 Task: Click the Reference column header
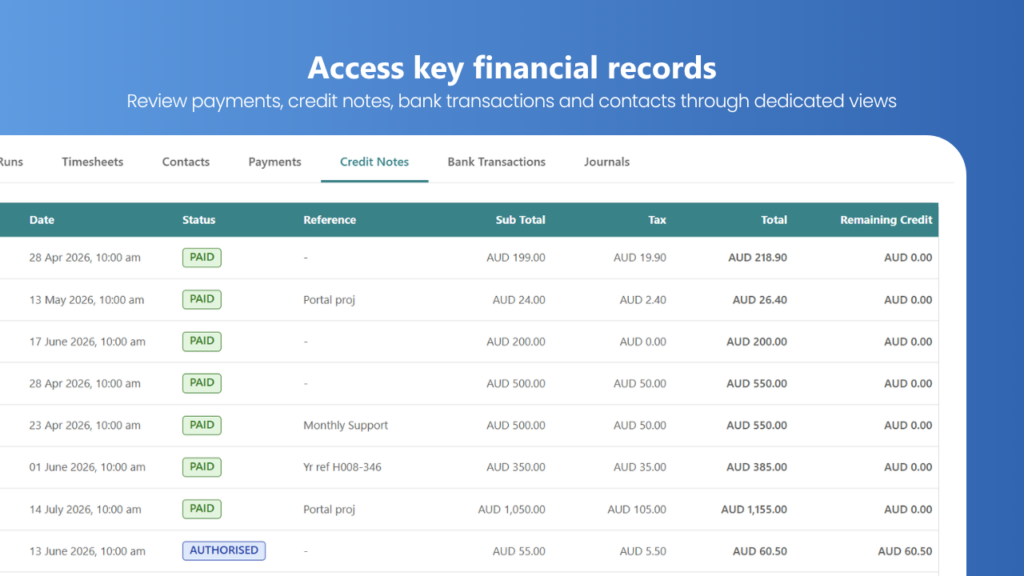[329, 220]
